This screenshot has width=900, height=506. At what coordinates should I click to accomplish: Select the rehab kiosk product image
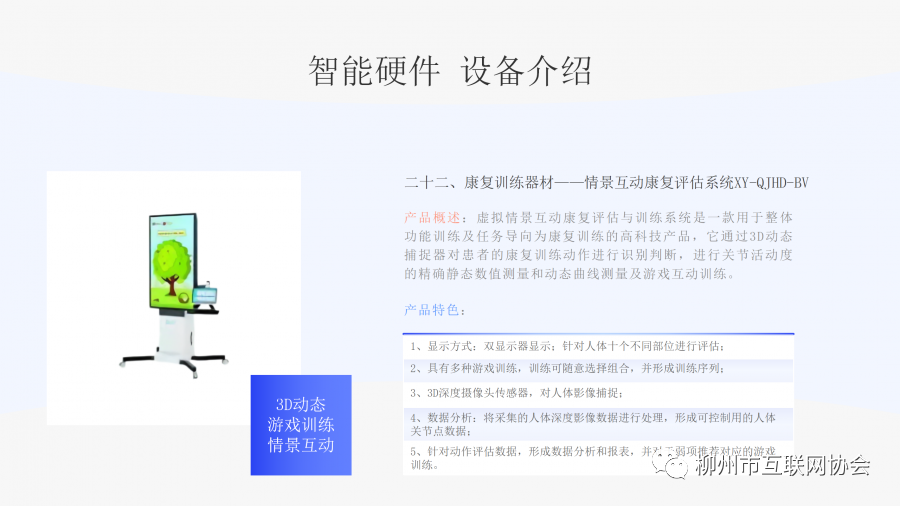point(173,298)
